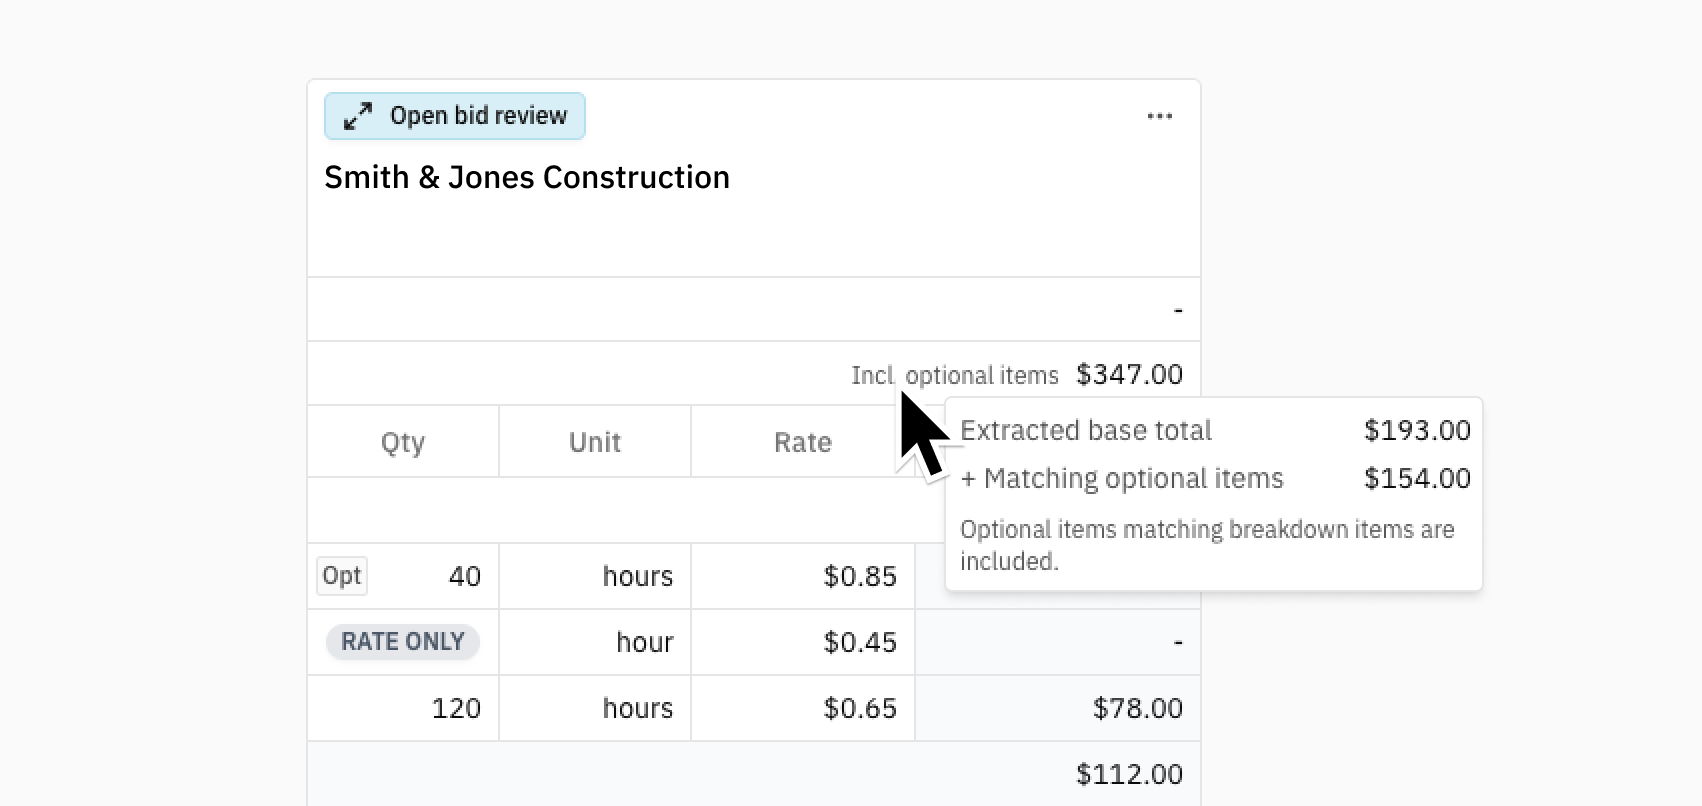Select the Qty column header
The height and width of the screenshot is (806, 1702).
tap(402, 441)
